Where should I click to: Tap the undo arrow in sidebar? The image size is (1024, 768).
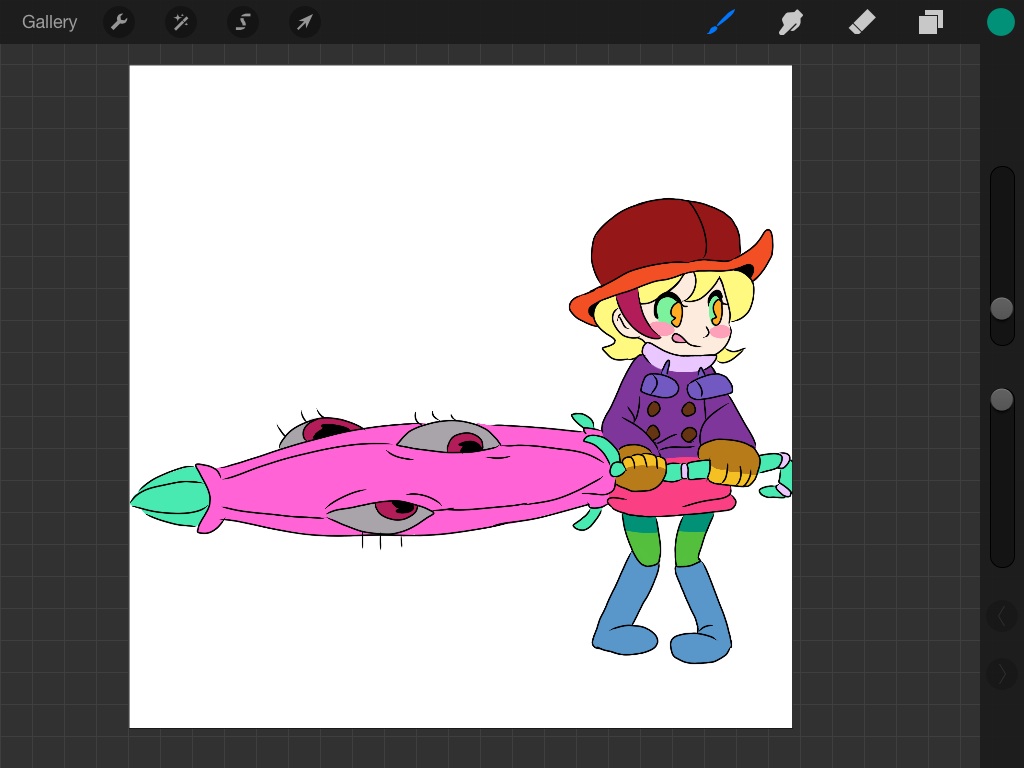[1001, 616]
